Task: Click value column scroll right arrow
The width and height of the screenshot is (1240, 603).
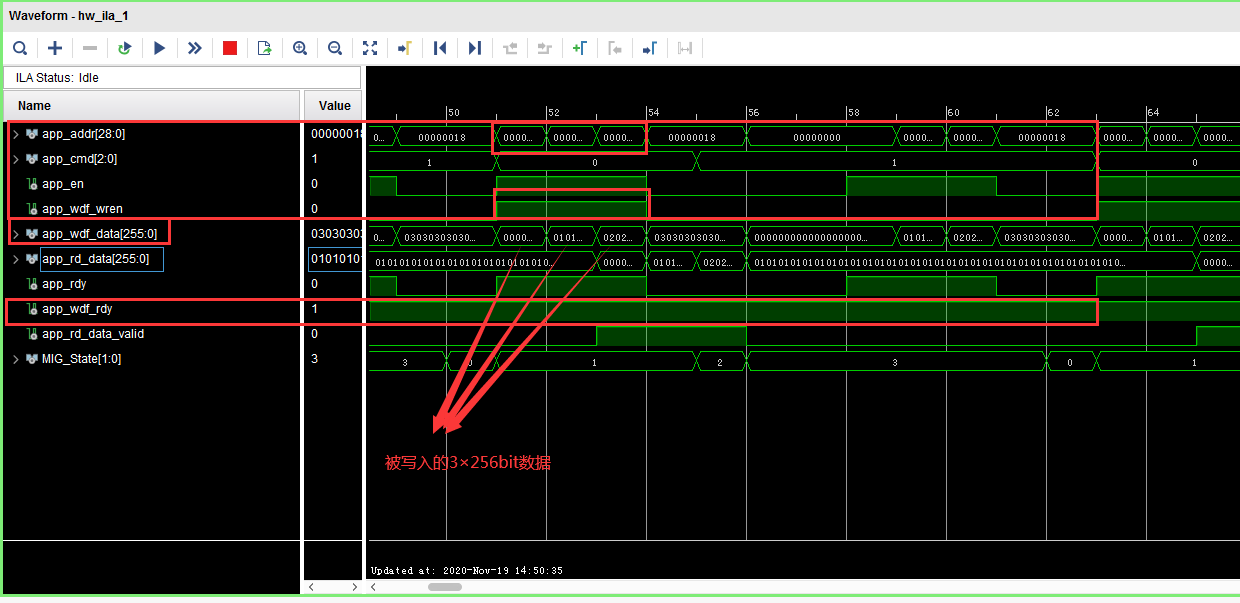Action: pyautogui.click(x=354, y=587)
